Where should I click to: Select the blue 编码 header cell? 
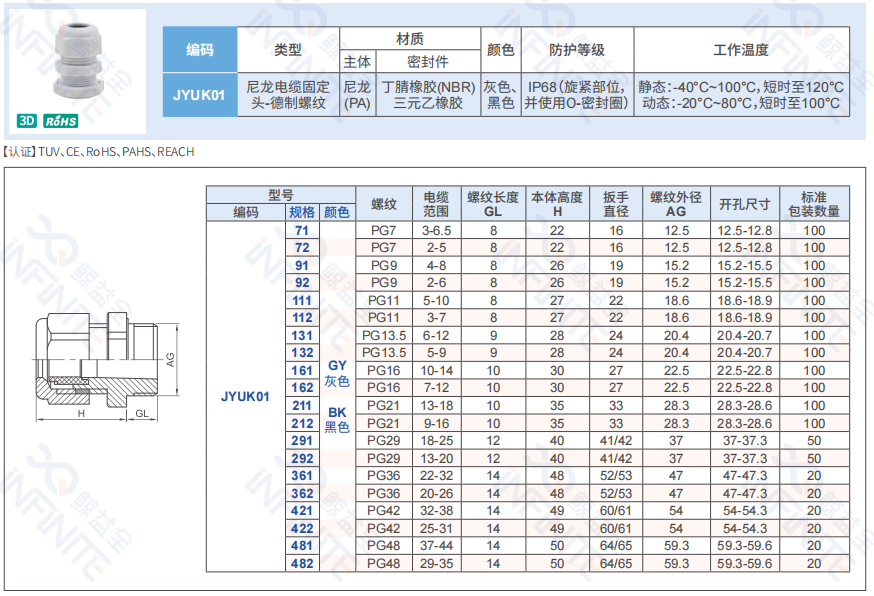point(200,50)
